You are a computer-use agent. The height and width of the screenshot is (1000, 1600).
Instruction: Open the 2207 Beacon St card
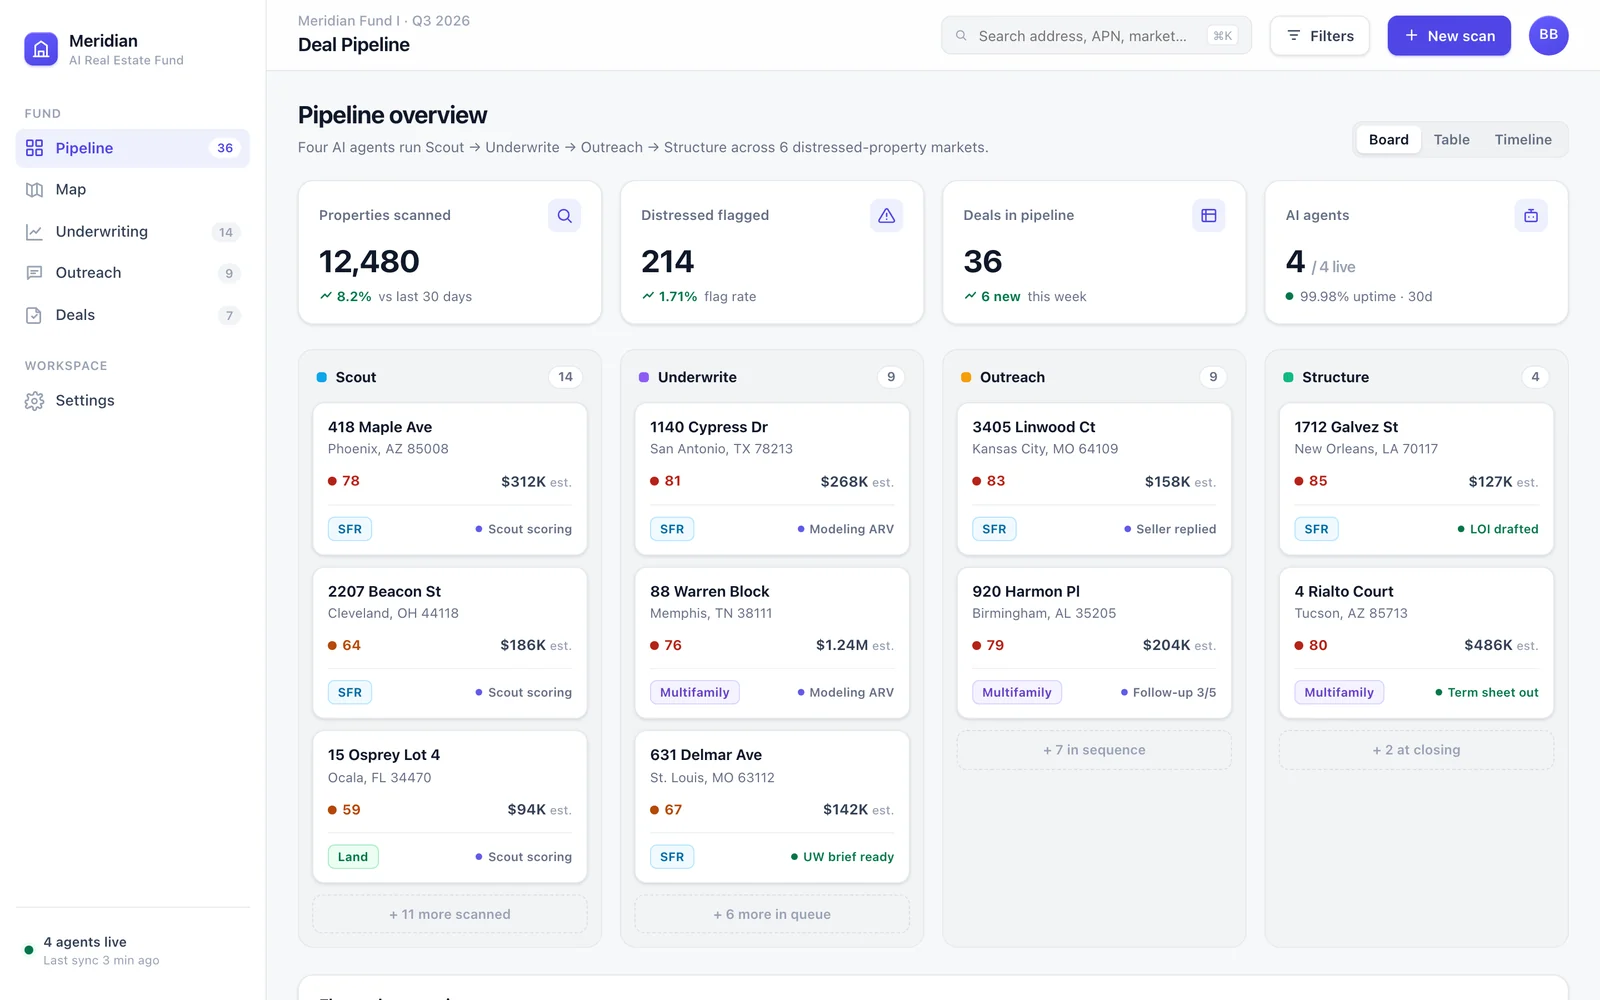(450, 643)
